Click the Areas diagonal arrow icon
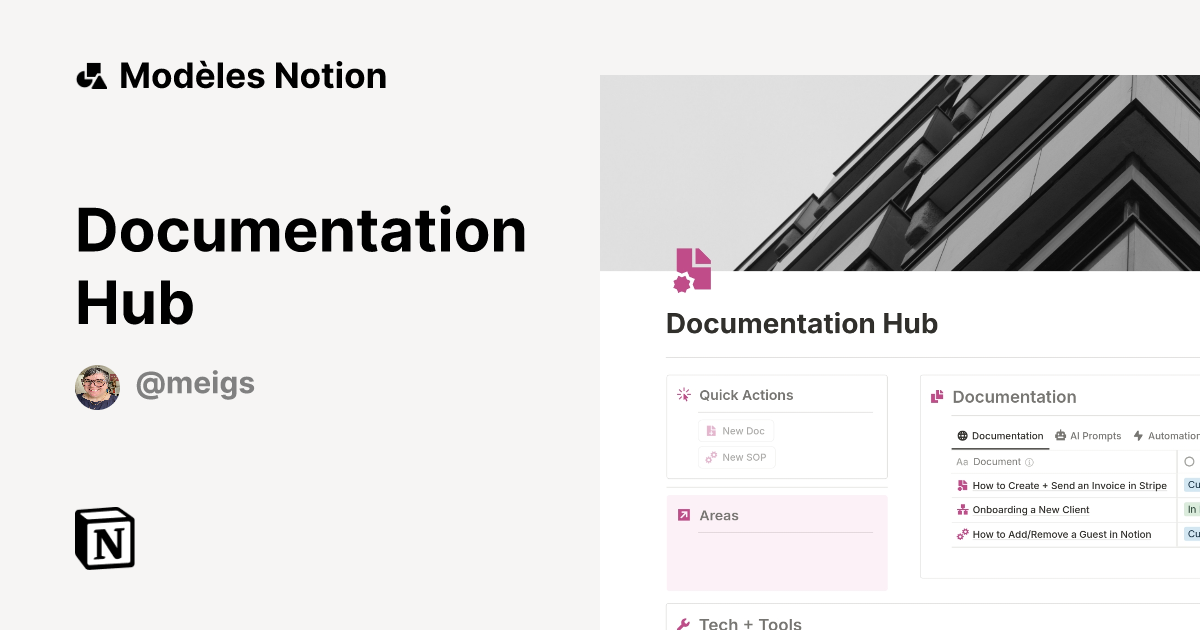This screenshot has width=1200, height=630. point(685,515)
